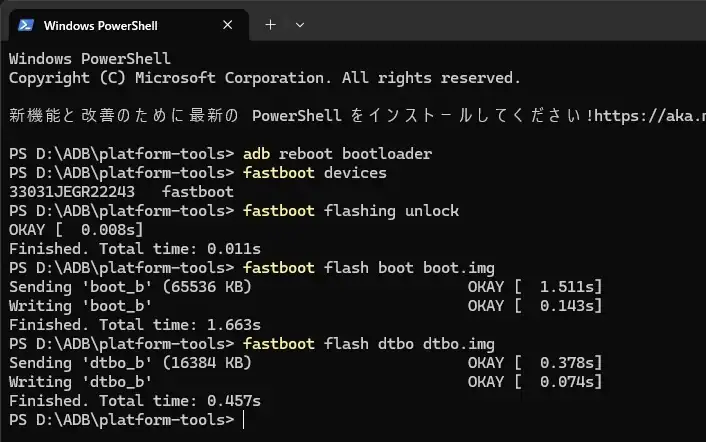This screenshot has height=442, width=706.
Task: Click the Sending 'boot_b' (65536 KB) line
Action: [x=130, y=287]
